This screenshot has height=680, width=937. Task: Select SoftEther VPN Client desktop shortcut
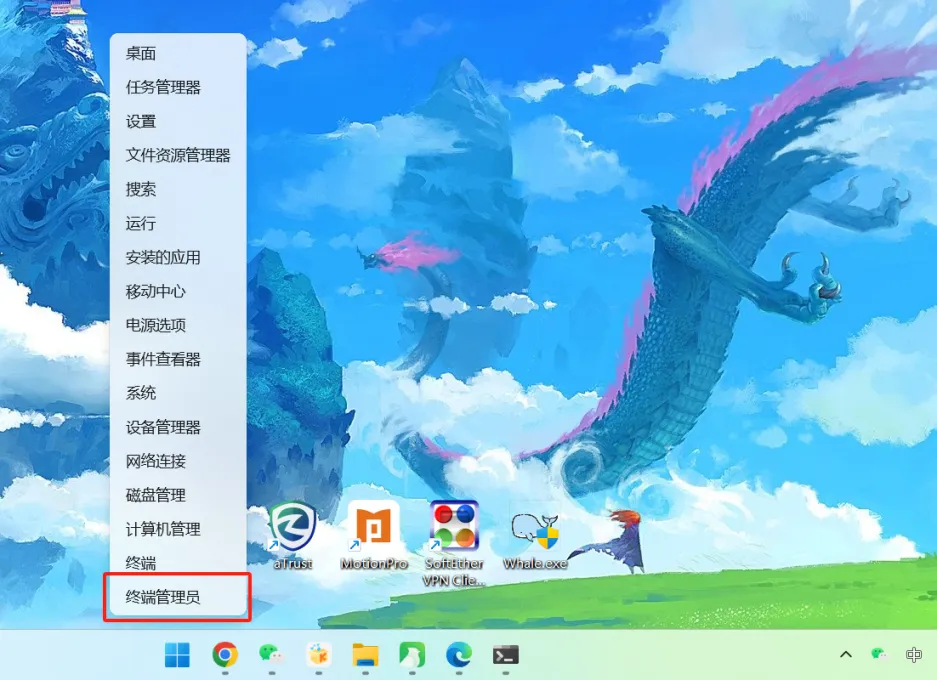point(454,544)
